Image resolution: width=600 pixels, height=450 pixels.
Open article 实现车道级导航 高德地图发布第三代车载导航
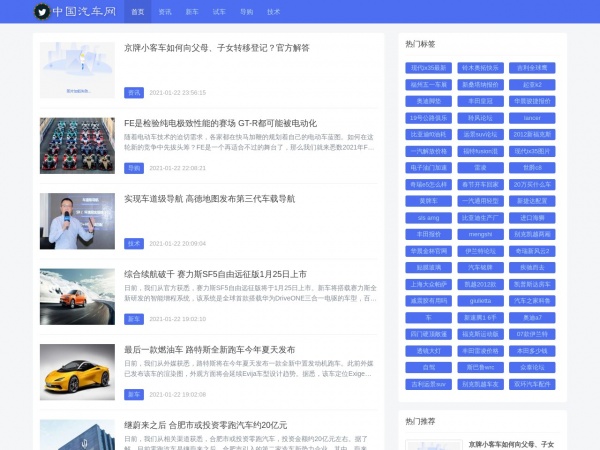[x=209, y=199]
